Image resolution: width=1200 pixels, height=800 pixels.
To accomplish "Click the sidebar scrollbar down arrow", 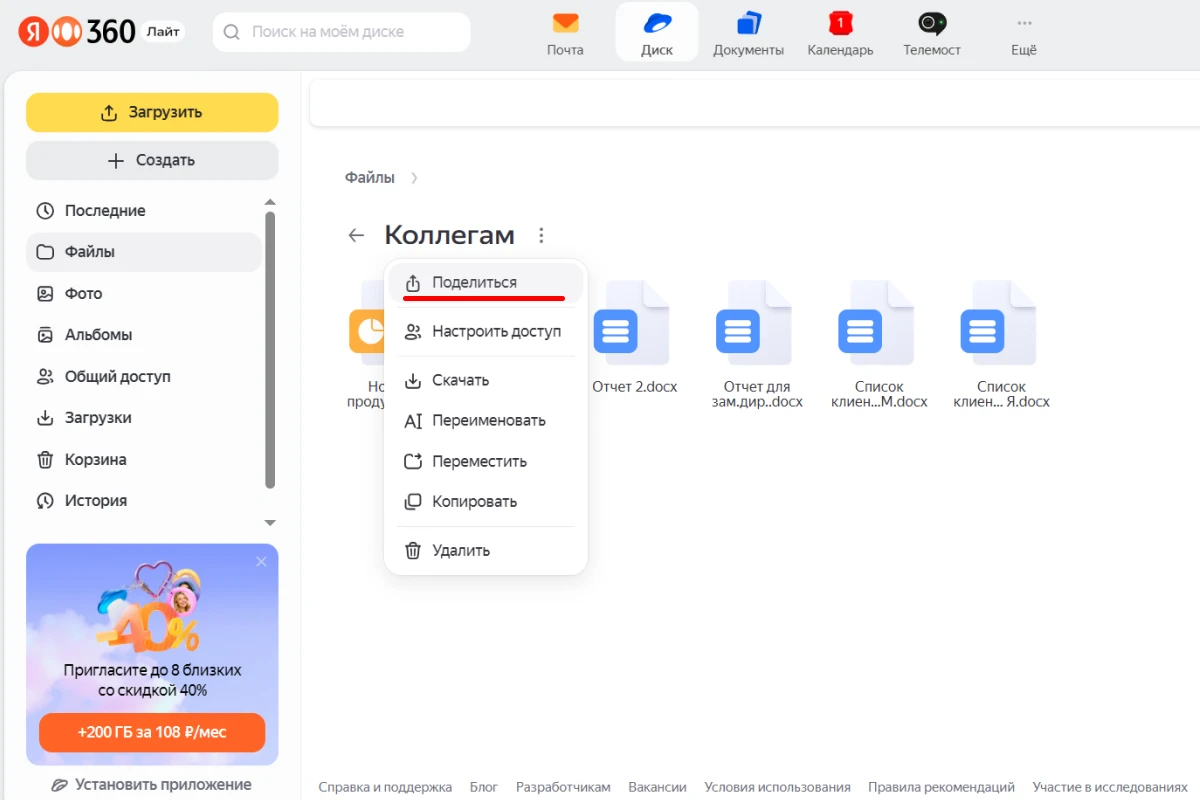I will point(269,523).
